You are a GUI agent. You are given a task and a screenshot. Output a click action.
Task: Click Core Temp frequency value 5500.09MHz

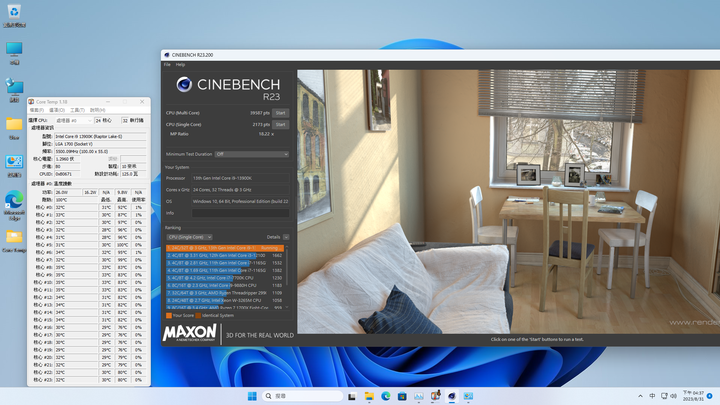click(100, 151)
